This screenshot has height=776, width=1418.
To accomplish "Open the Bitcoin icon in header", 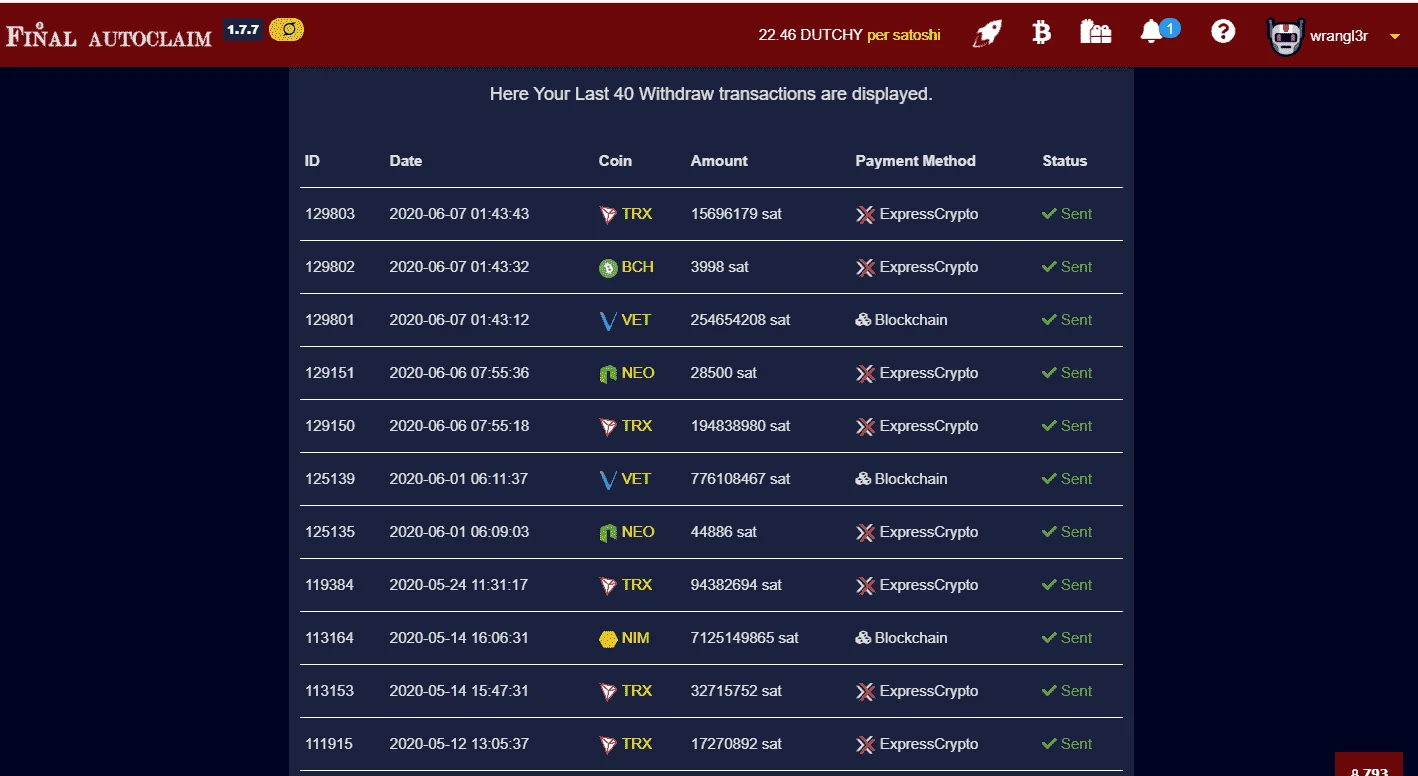I will coord(1042,33).
